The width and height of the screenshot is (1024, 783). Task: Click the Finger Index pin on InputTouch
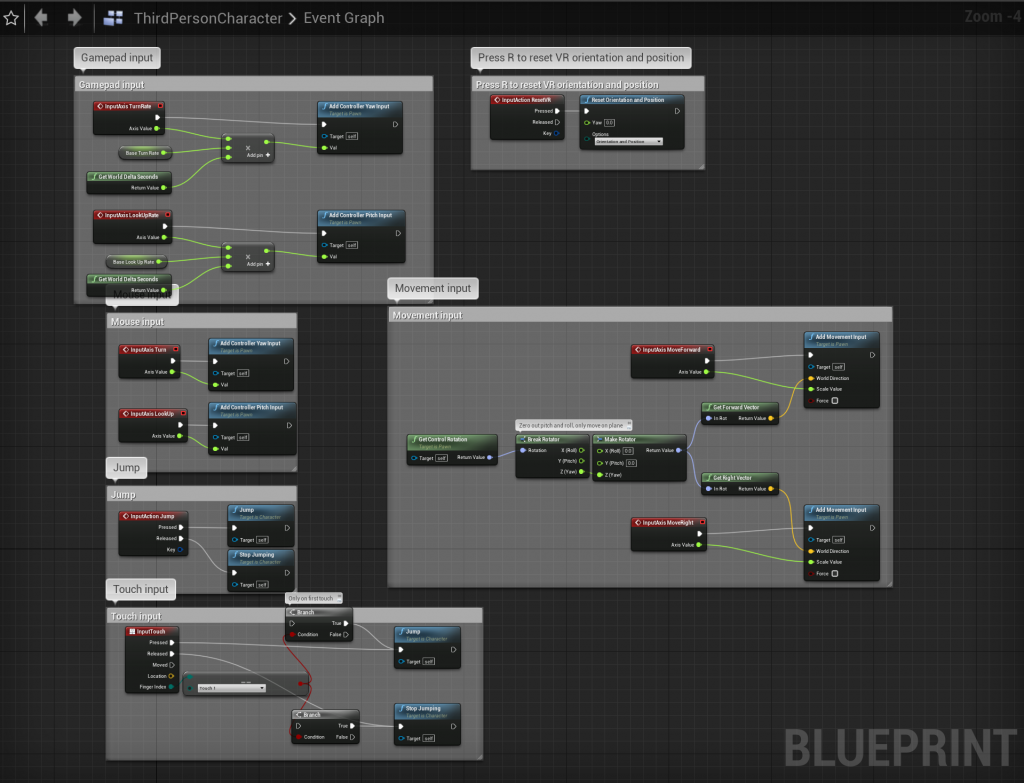point(171,687)
